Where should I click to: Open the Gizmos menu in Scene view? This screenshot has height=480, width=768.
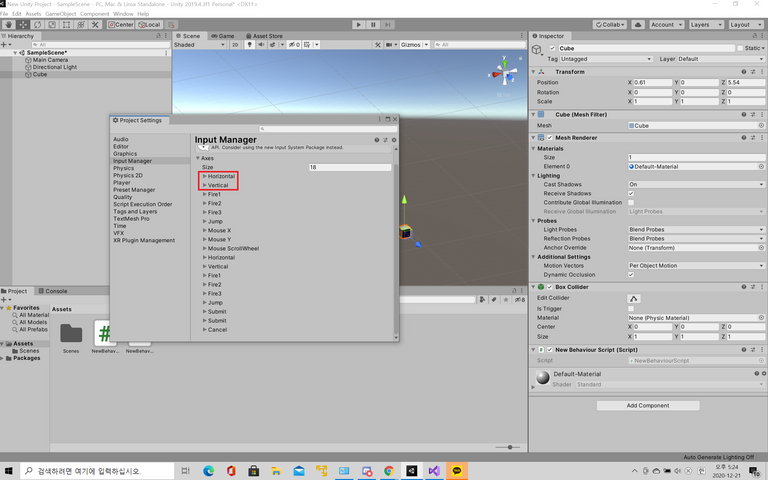pyautogui.click(x=414, y=45)
